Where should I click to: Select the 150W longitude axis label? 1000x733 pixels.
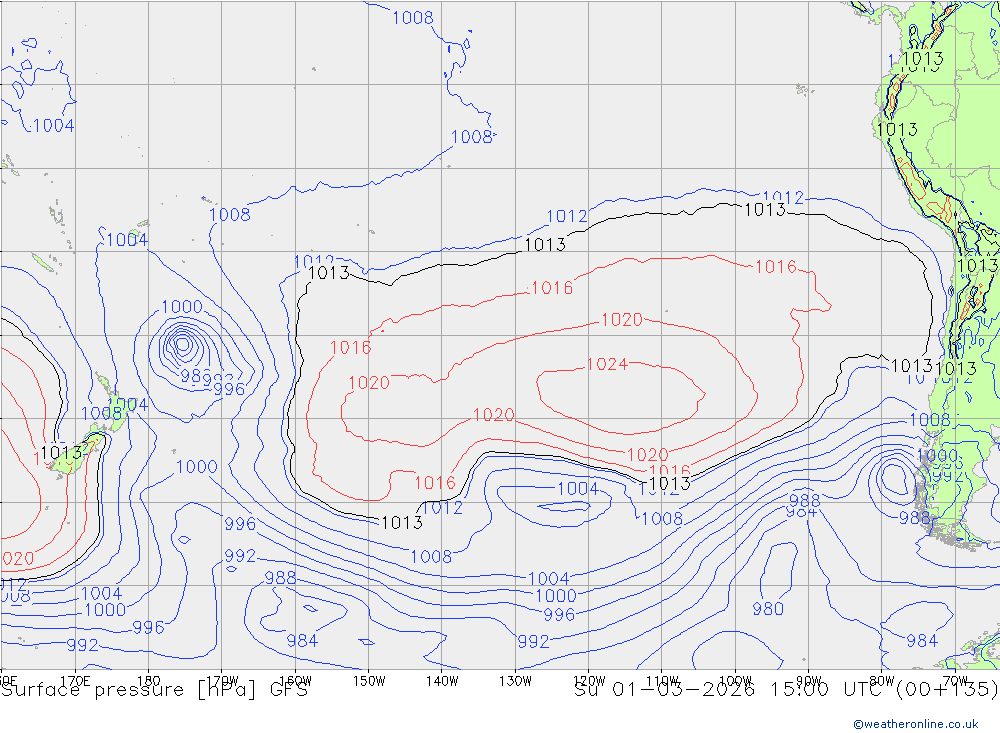click(369, 681)
